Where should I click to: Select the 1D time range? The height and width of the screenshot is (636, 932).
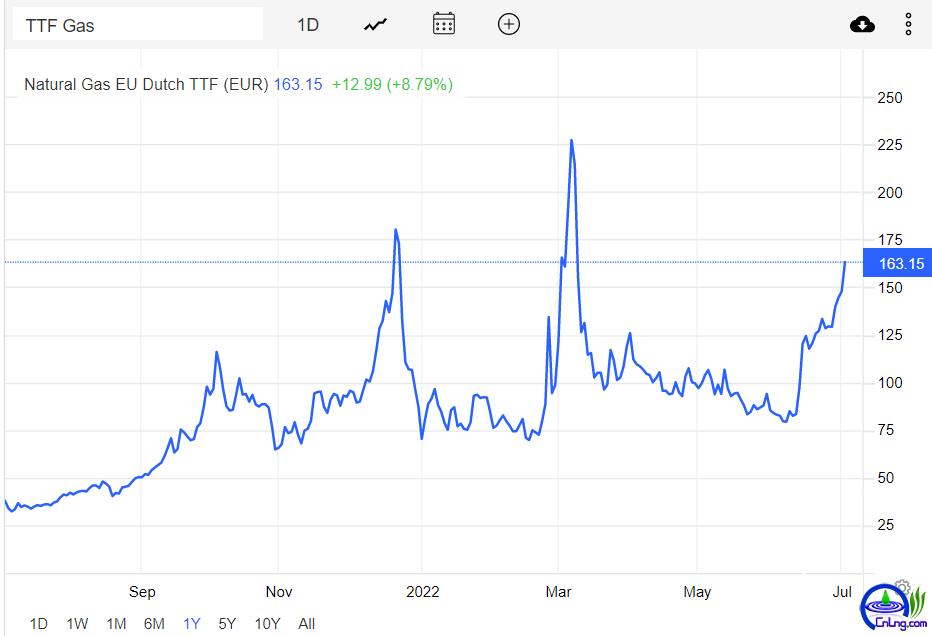[39, 624]
